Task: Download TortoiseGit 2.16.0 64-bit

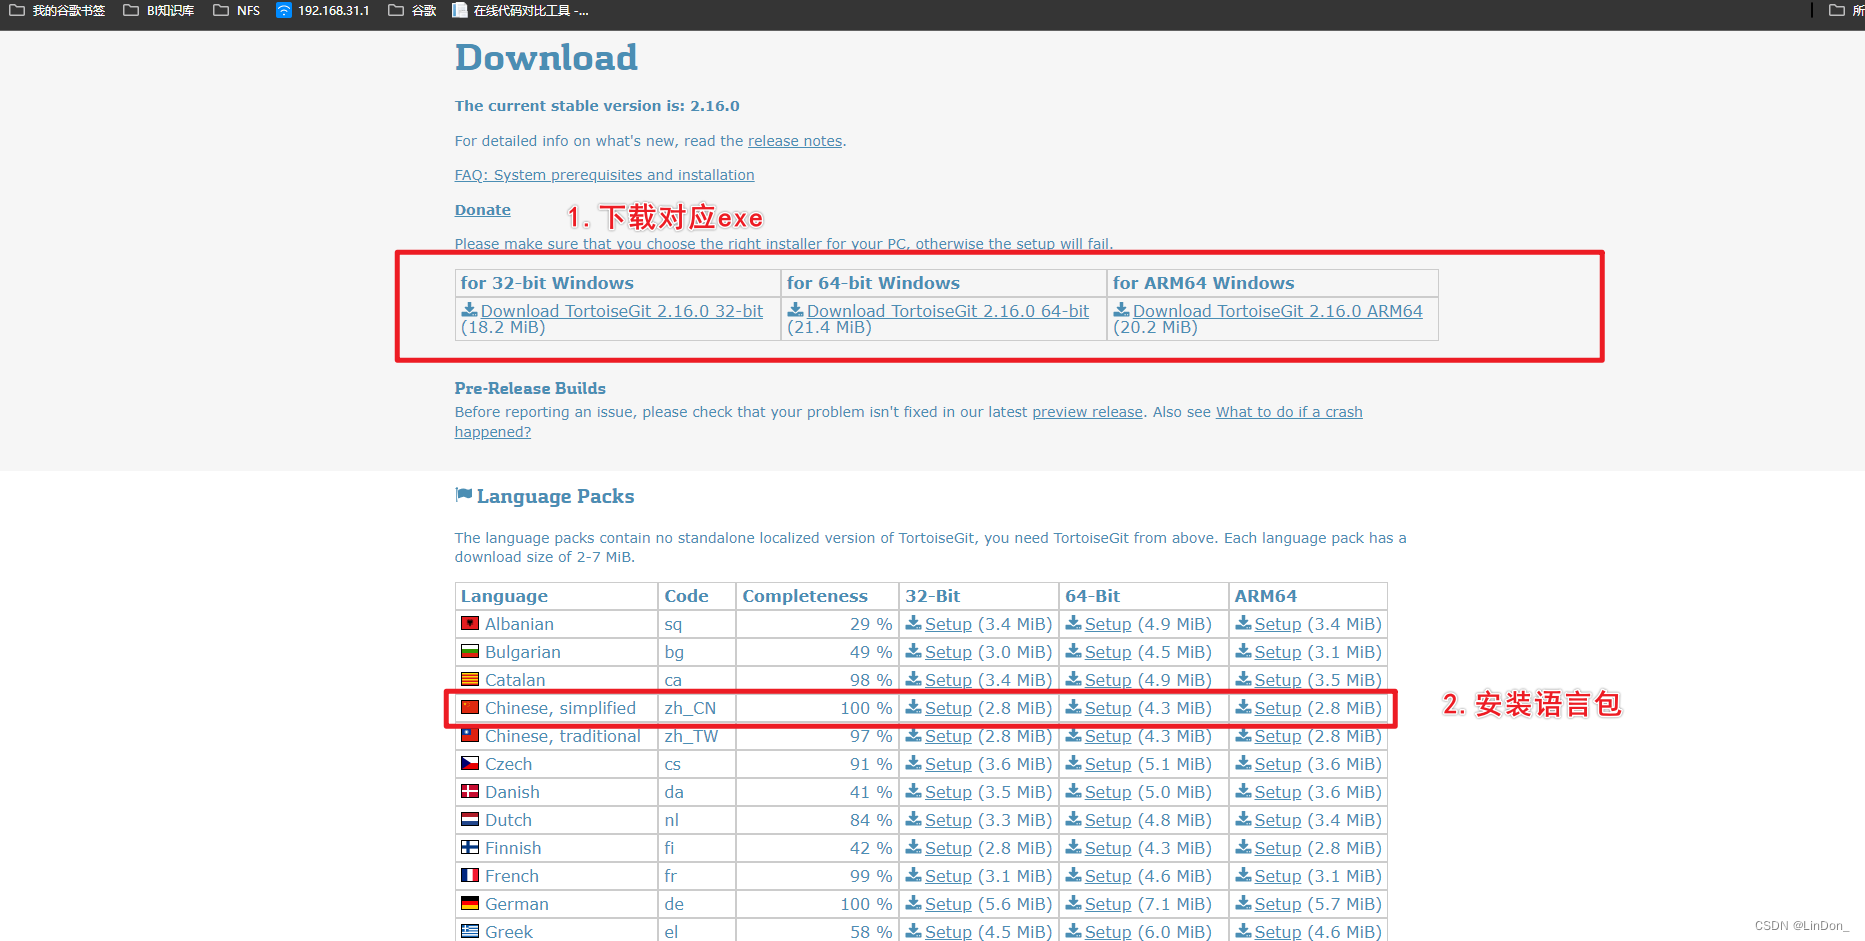Action: (x=948, y=311)
